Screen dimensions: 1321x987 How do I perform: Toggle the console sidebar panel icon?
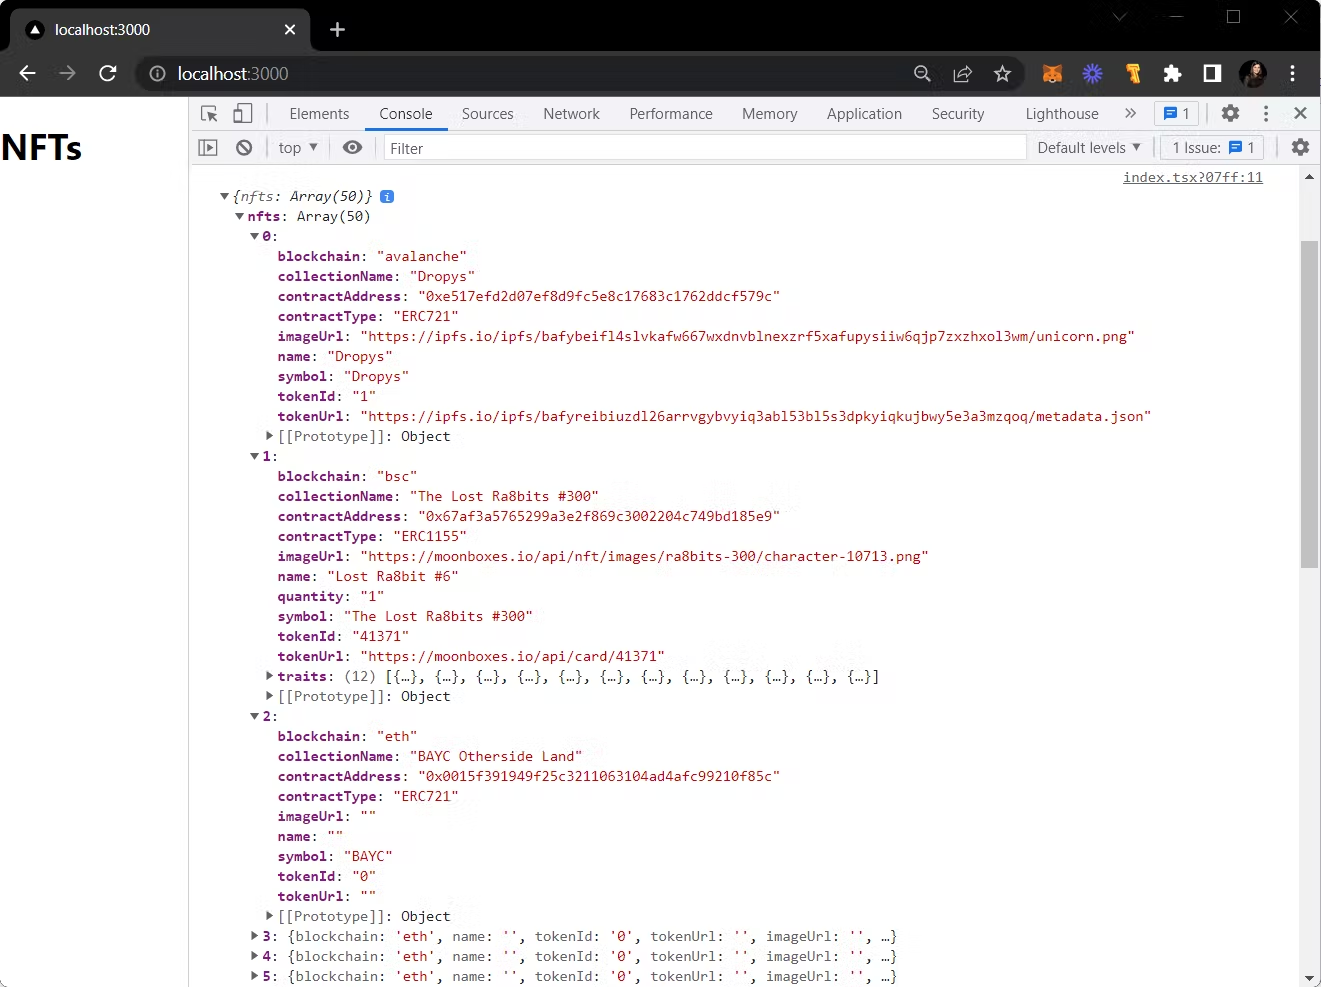coord(208,148)
